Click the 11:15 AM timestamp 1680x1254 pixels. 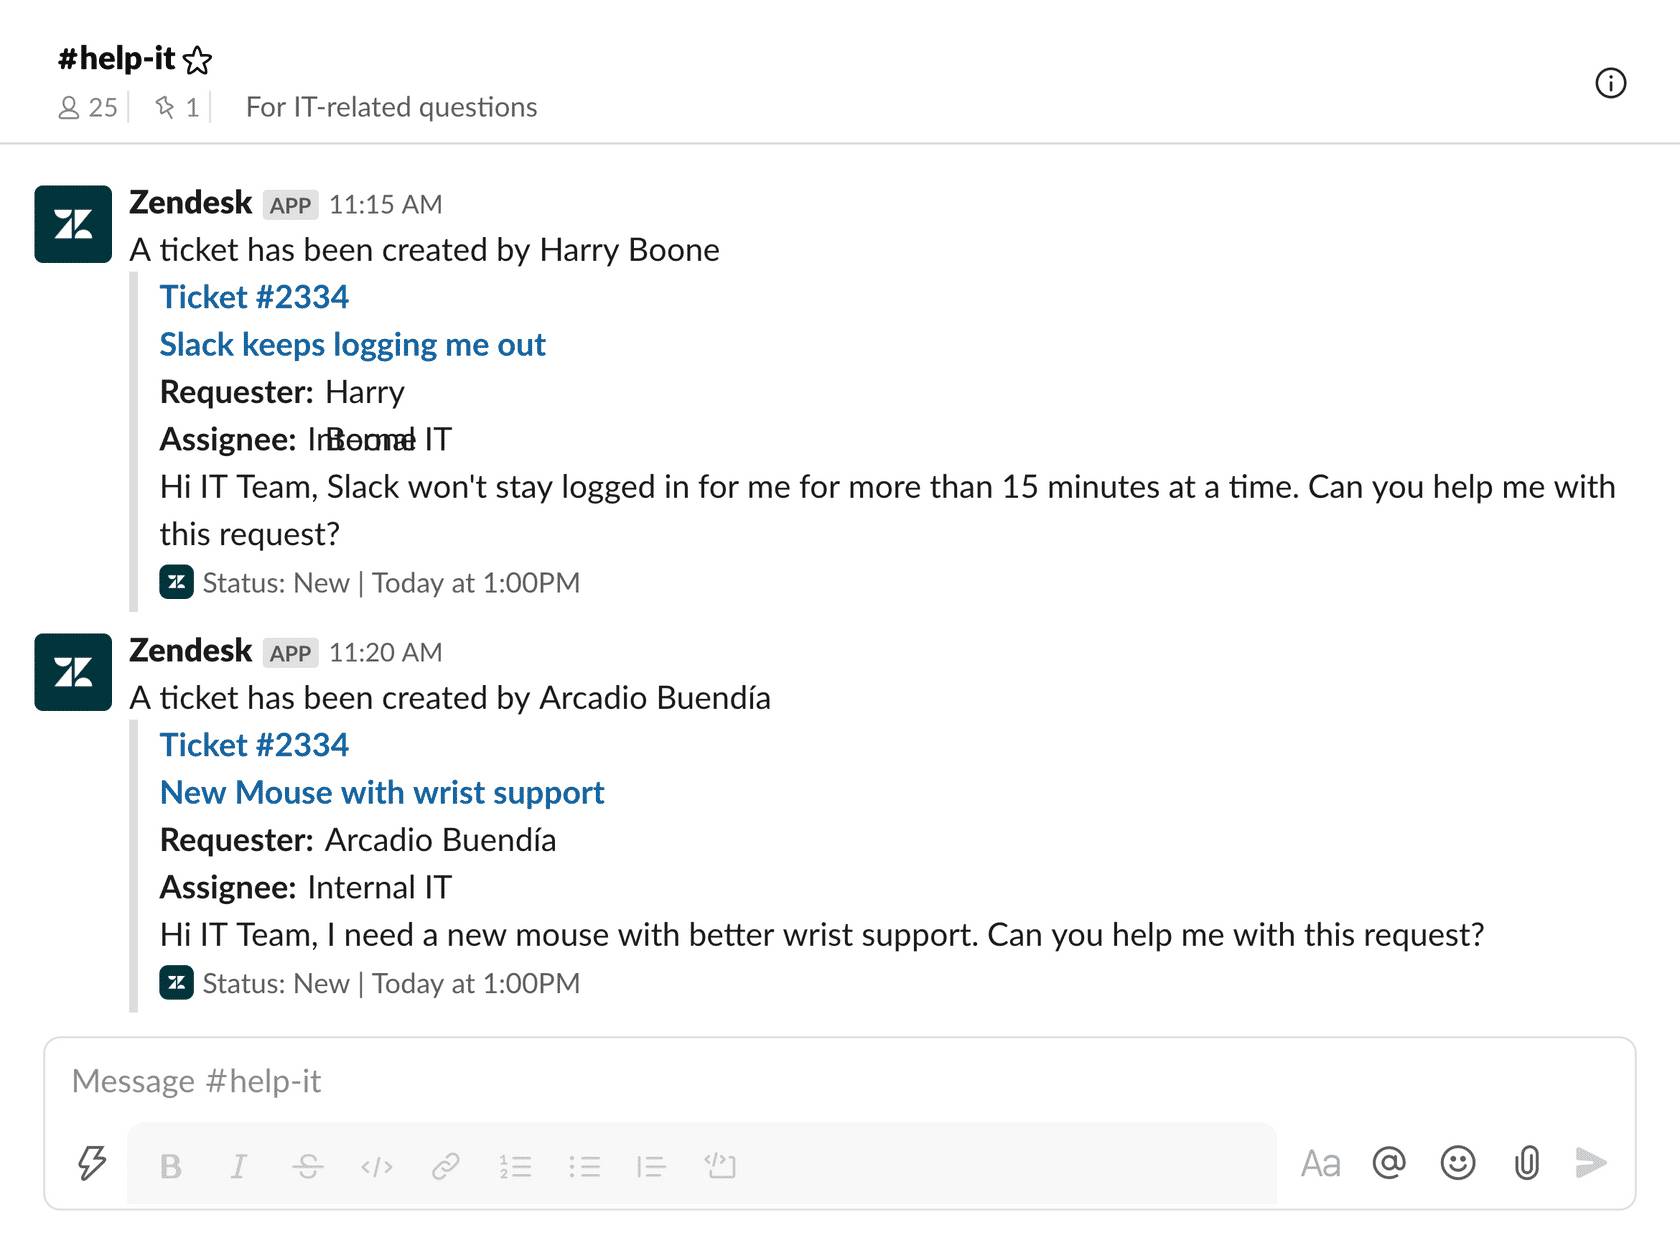tap(385, 205)
